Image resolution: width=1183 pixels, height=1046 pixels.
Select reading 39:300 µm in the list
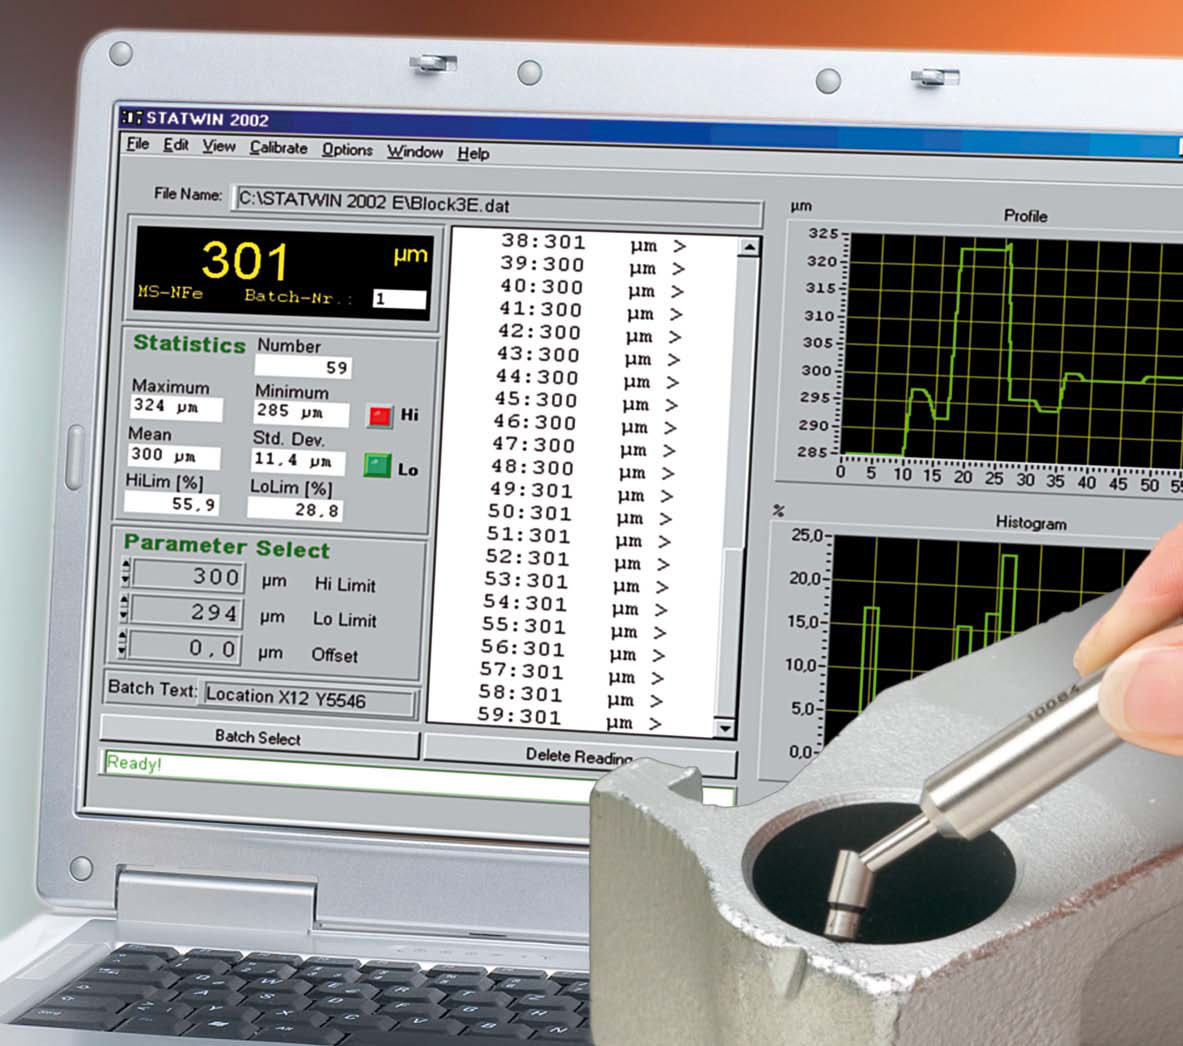tap(592, 266)
